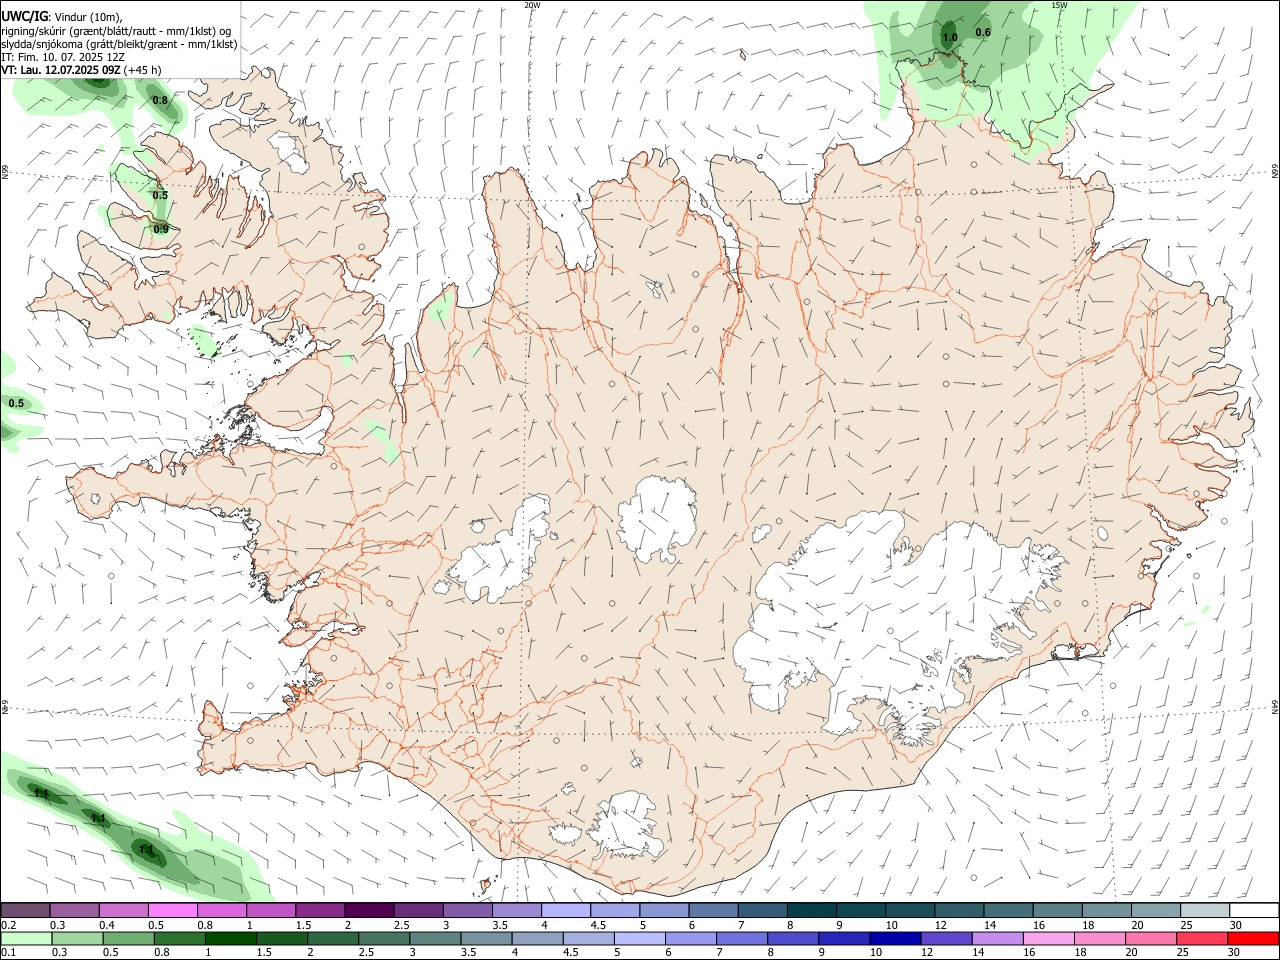Select the lower-row pale lavender swatch labeled 5

tap(640, 938)
